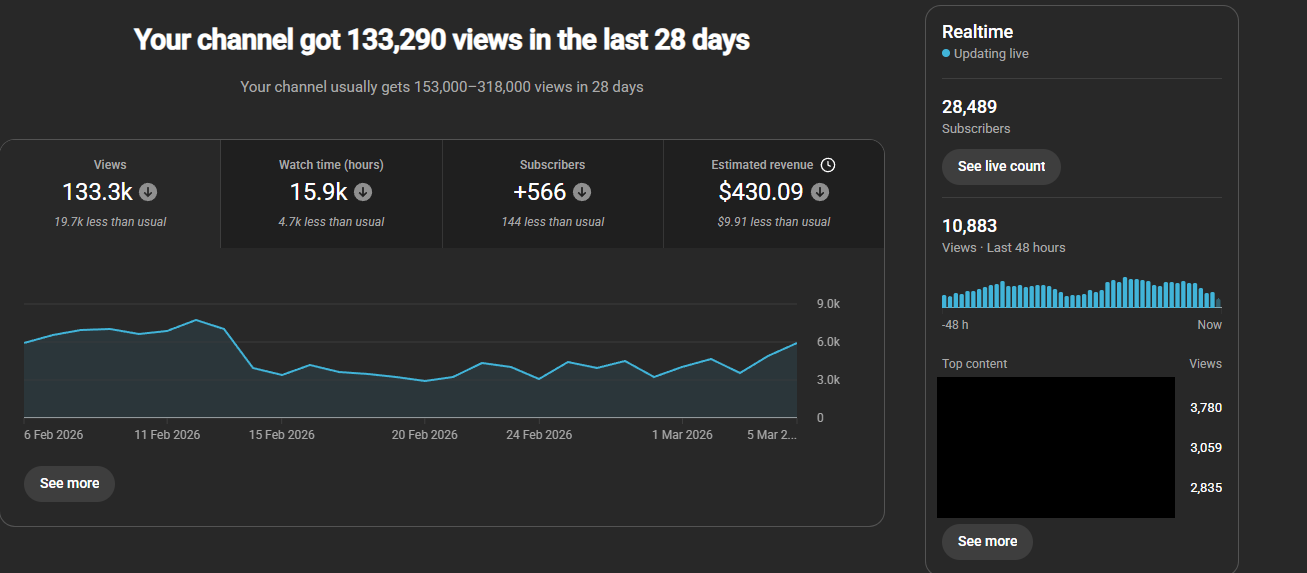Click the first bar above -48 h label

[945, 301]
